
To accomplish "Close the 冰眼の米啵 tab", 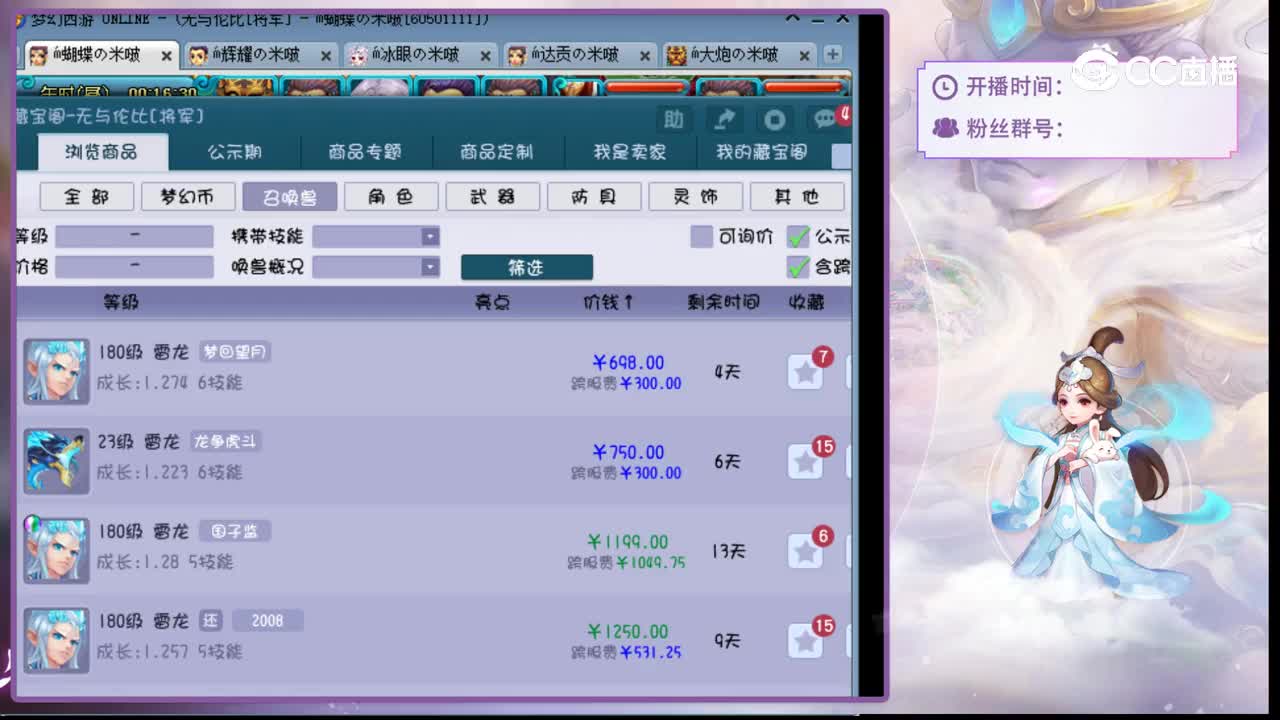I will [x=486, y=56].
